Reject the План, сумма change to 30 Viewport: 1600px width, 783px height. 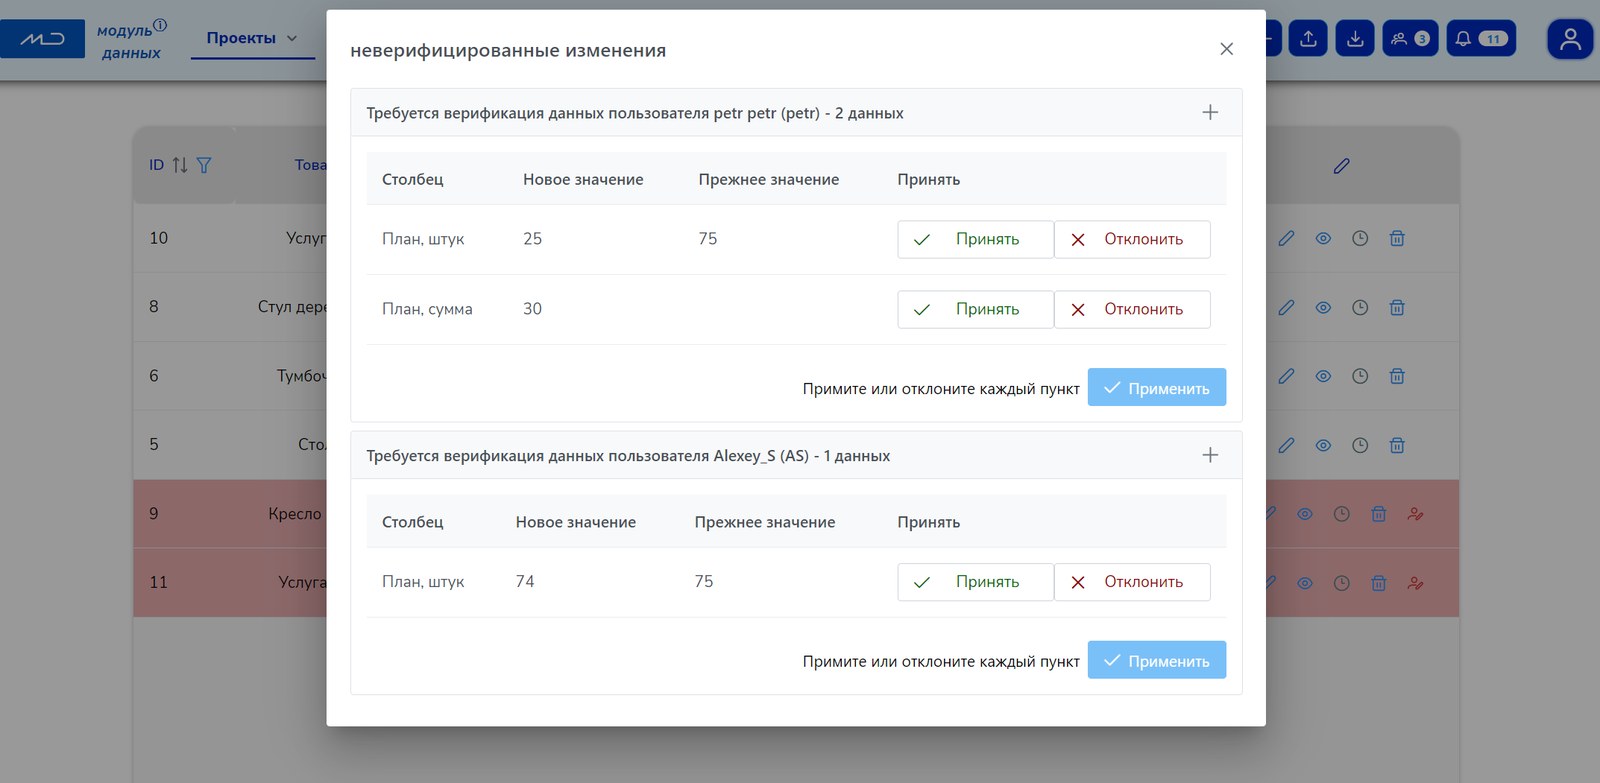tap(1132, 309)
